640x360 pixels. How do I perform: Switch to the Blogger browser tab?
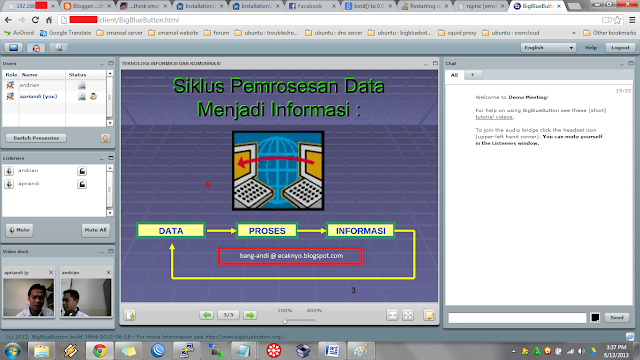[x=87, y=6]
